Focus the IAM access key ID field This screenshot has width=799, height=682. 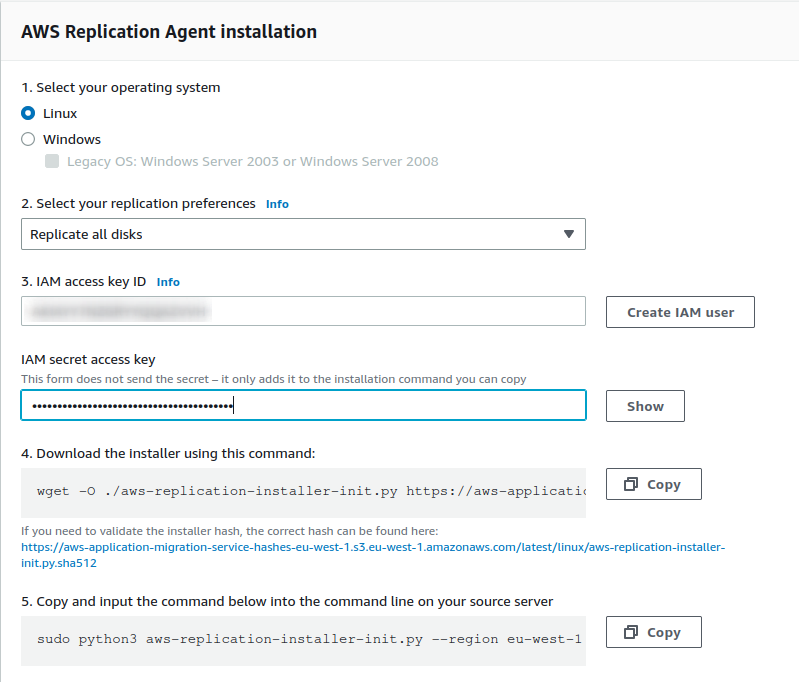coord(303,312)
